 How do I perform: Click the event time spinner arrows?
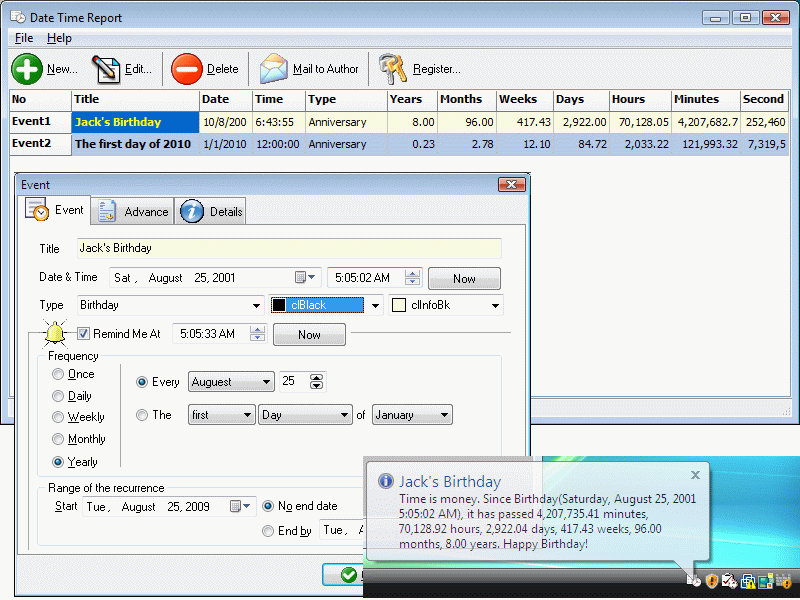tap(412, 278)
